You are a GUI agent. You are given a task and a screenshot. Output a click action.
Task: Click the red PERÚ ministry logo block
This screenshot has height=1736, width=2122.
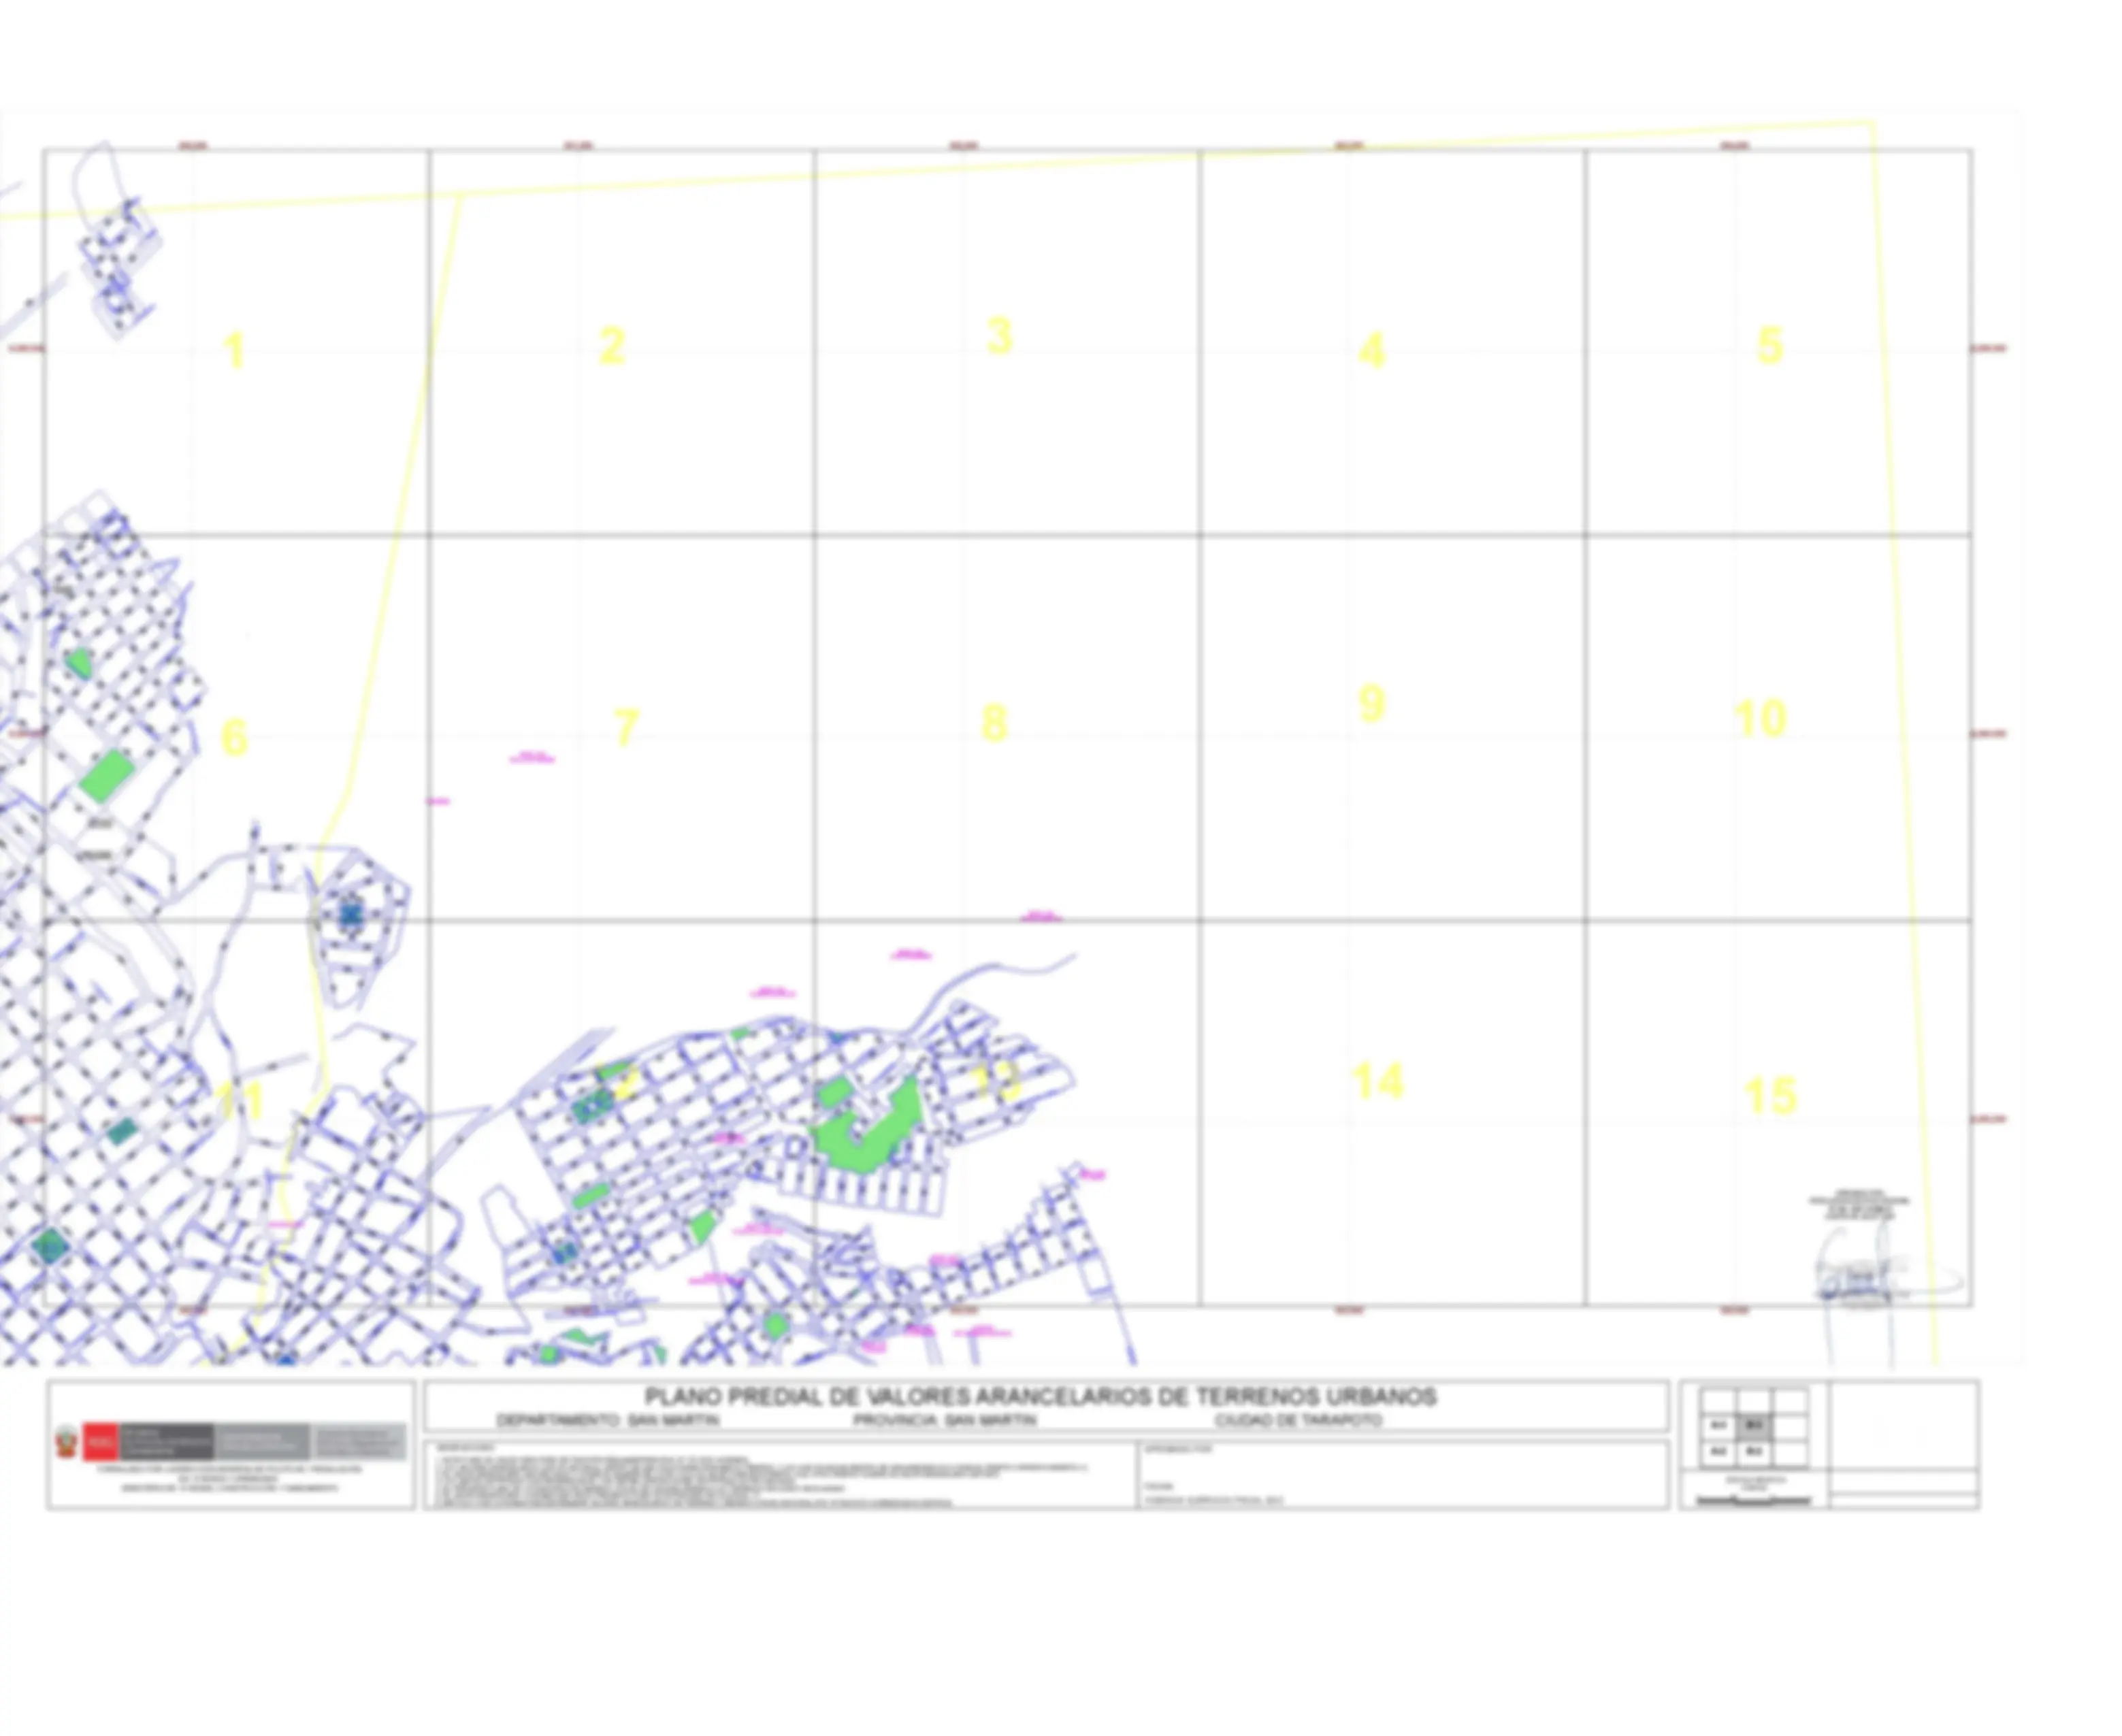tap(100, 1442)
